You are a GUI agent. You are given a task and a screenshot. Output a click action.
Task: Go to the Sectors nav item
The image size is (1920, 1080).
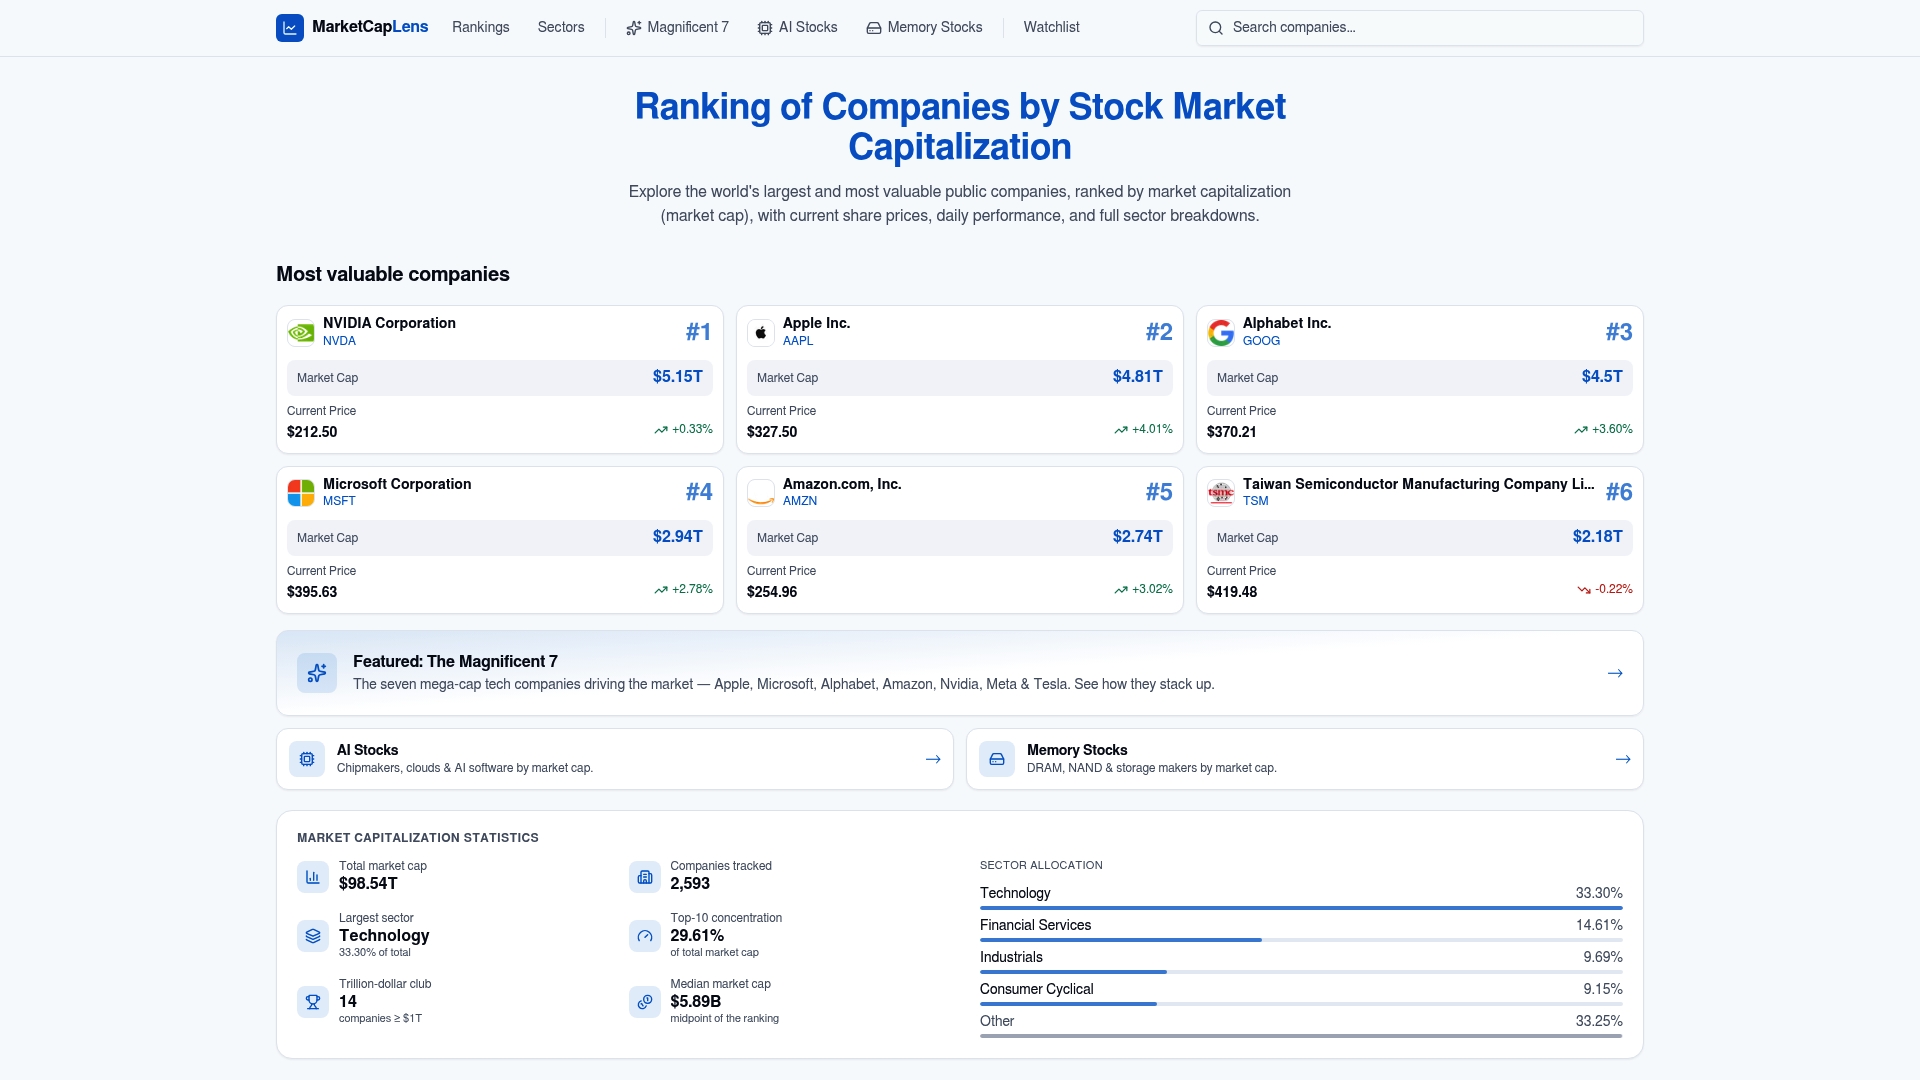tap(561, 28)
